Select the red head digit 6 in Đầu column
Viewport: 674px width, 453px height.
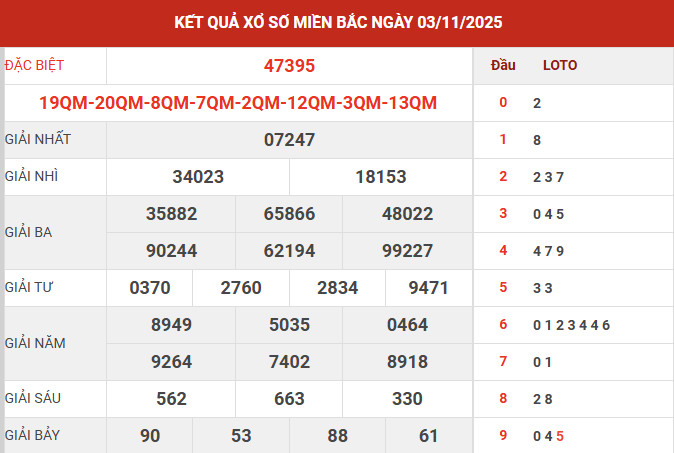tap(503, 325)
